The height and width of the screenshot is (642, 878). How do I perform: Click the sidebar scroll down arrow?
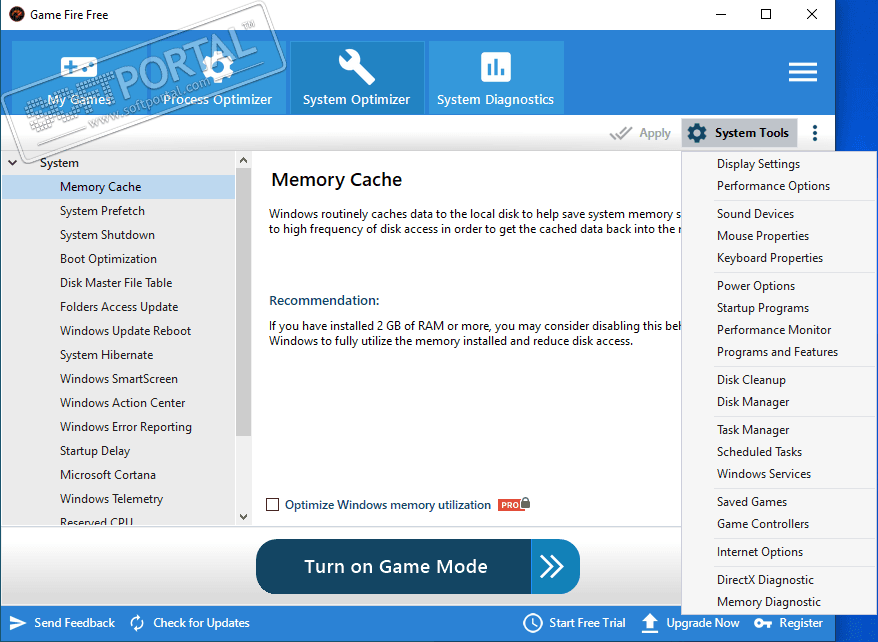click(243, 517)
